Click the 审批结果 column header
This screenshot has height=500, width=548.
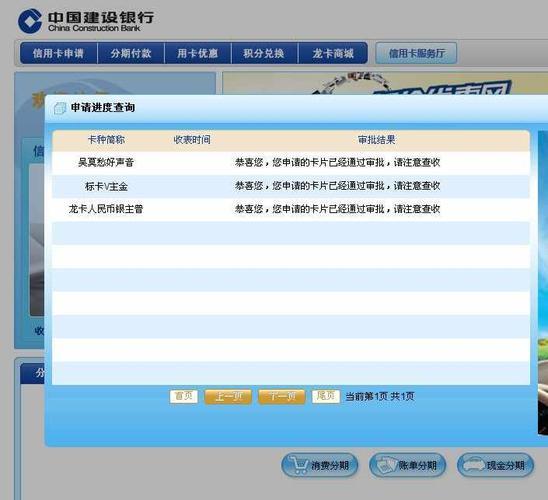376,140
